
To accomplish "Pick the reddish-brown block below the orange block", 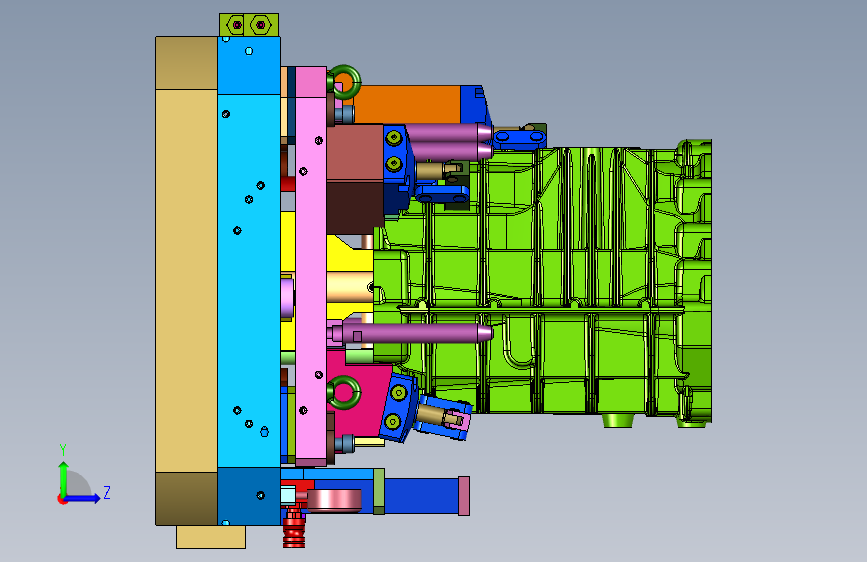I will point(355,154).
